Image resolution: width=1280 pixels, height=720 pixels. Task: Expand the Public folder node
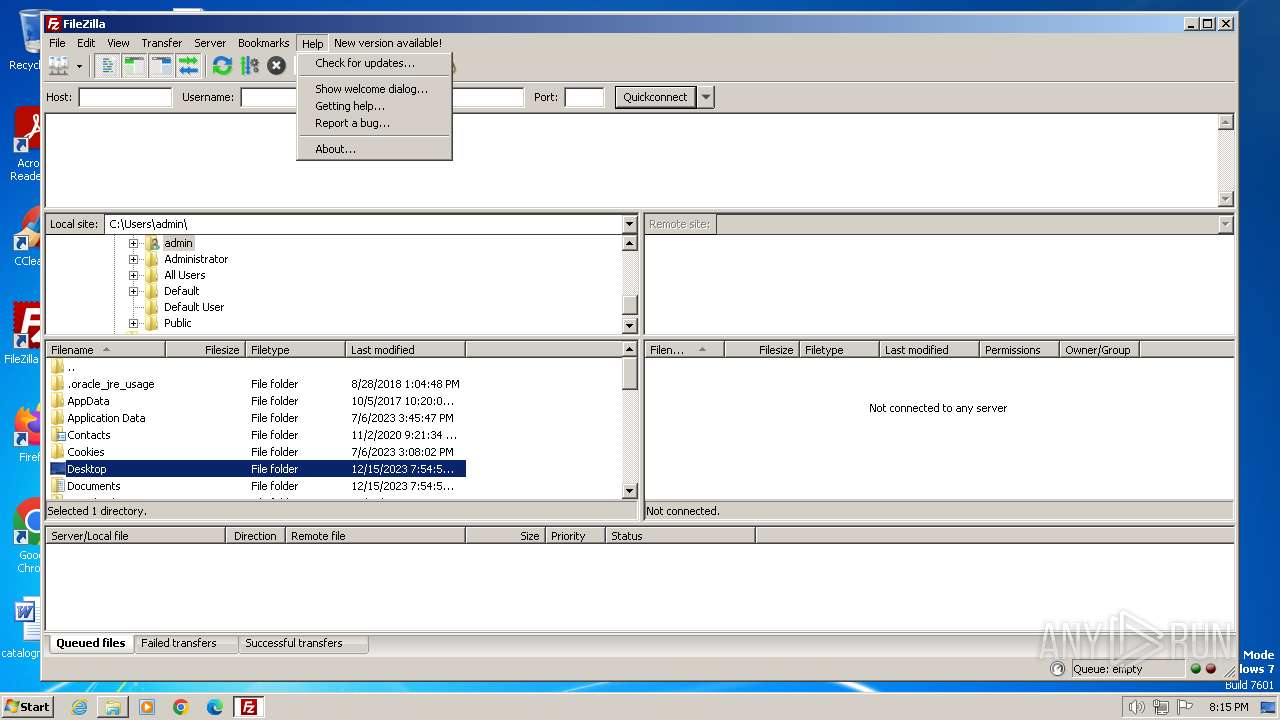[x=133, y=323]
